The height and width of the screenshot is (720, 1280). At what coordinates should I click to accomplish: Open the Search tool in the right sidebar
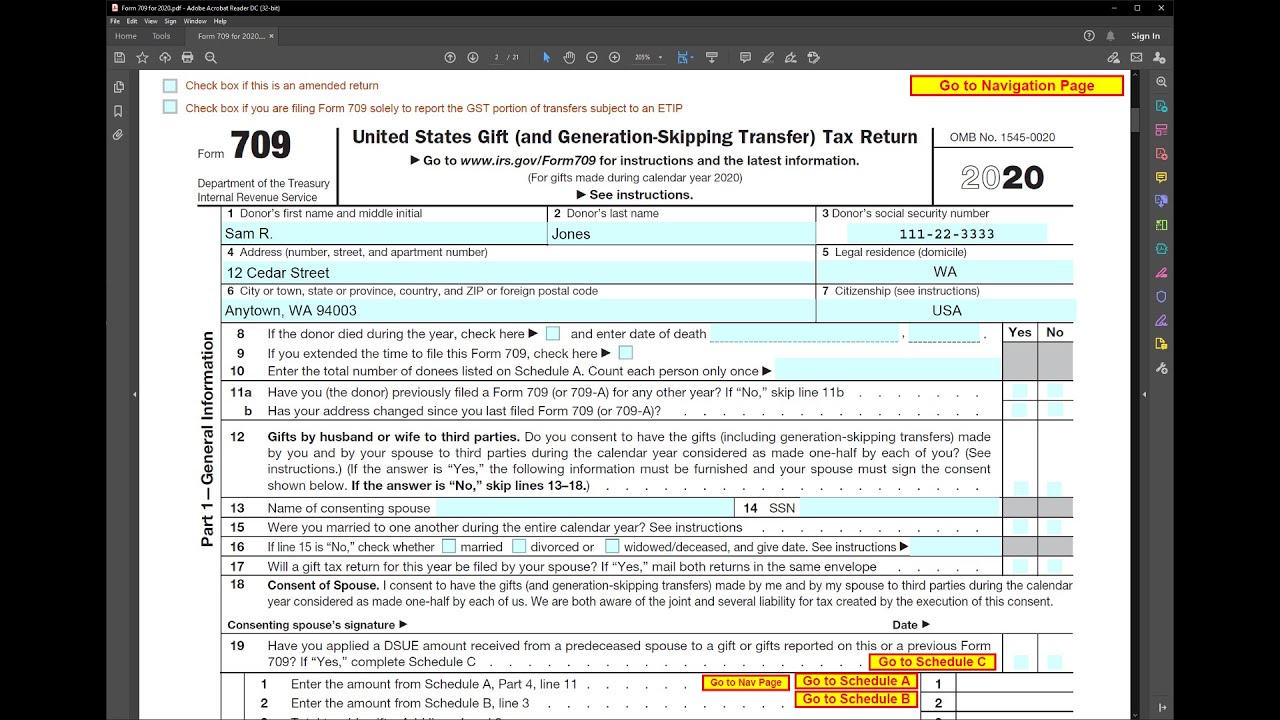pos(1161,83)
